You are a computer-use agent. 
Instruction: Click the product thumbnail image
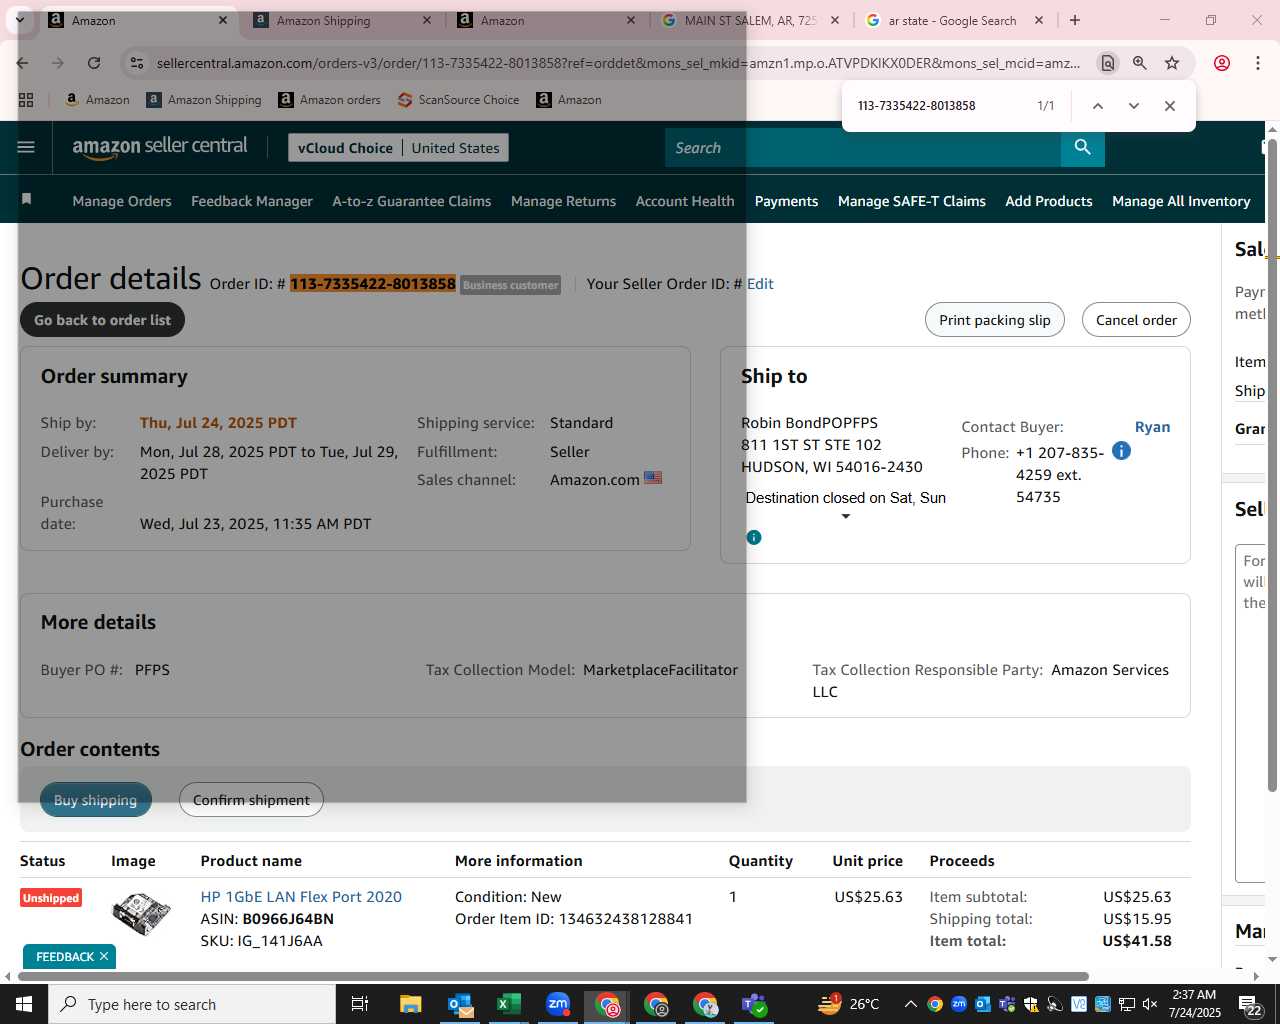point(140,914)
